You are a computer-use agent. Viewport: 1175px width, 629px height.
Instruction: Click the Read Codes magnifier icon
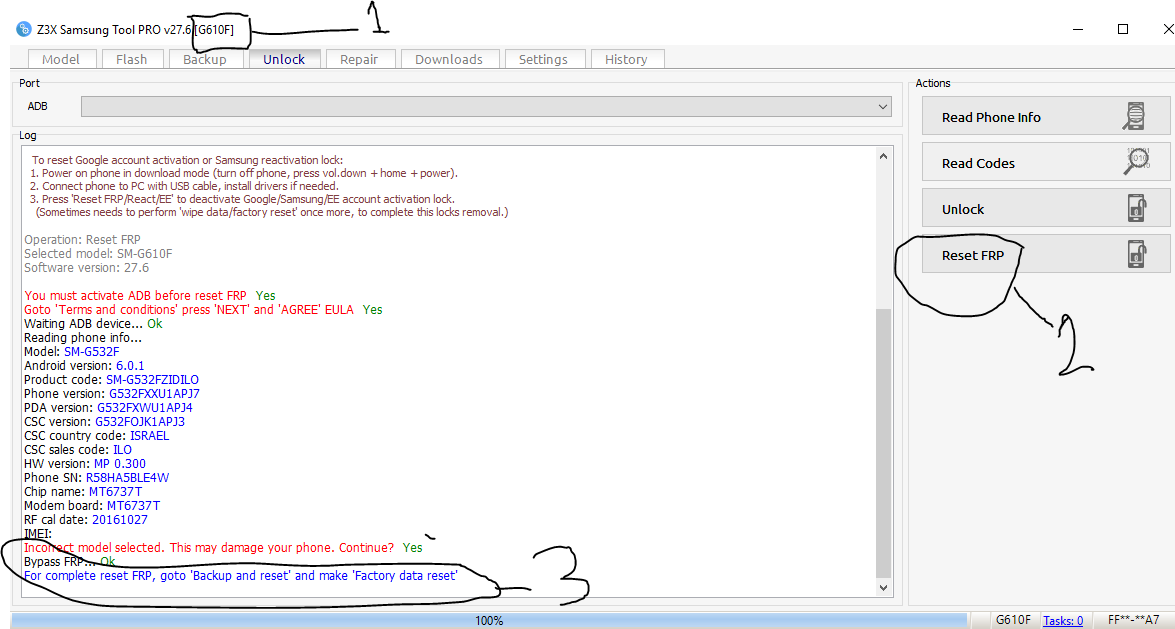[1136, 162]
